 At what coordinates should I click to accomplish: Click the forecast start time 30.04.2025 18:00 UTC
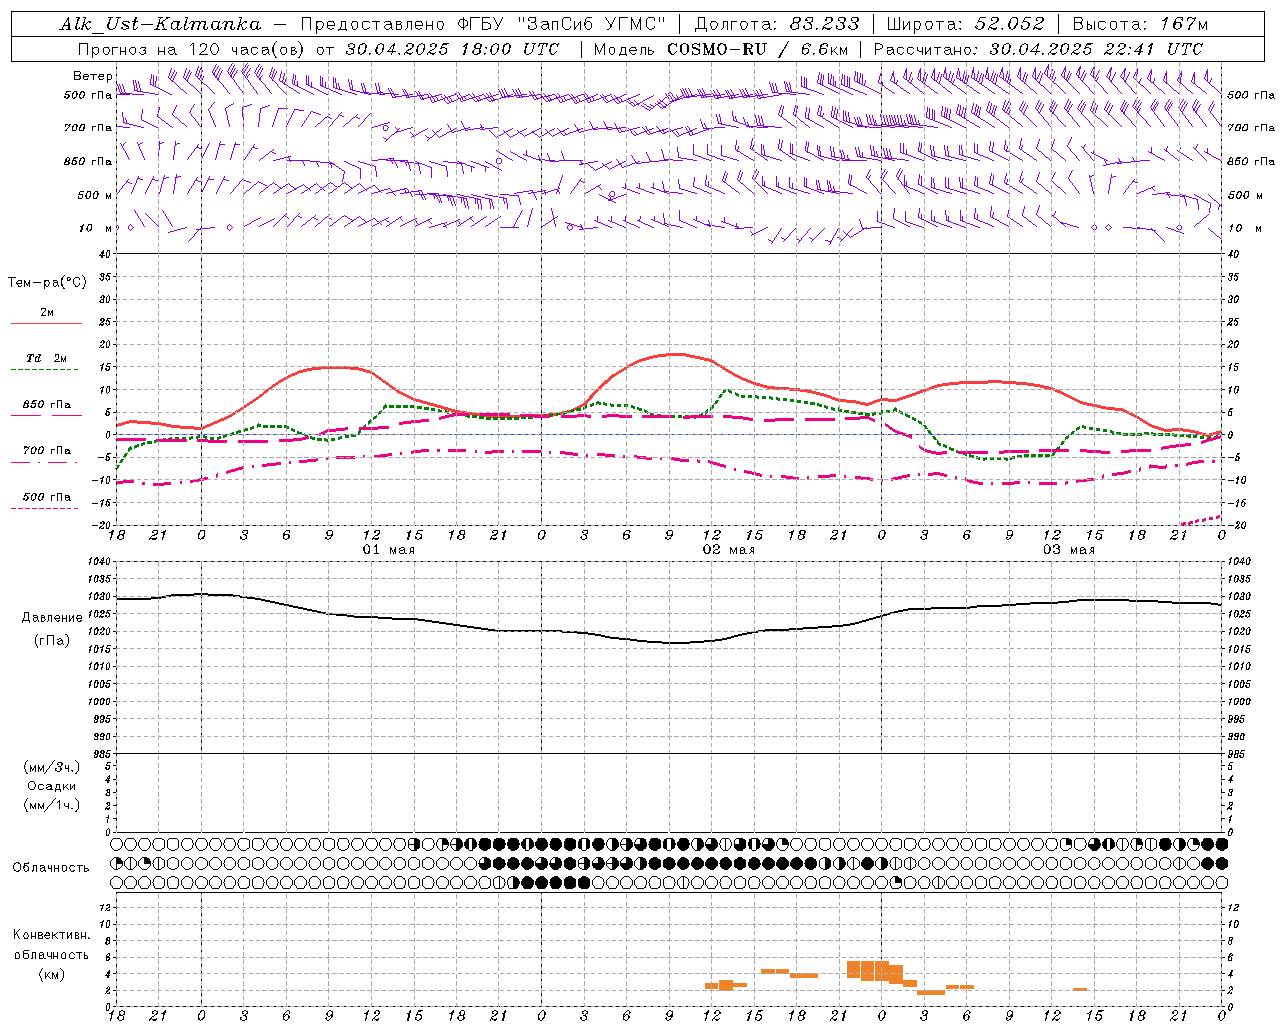(452, 49)
